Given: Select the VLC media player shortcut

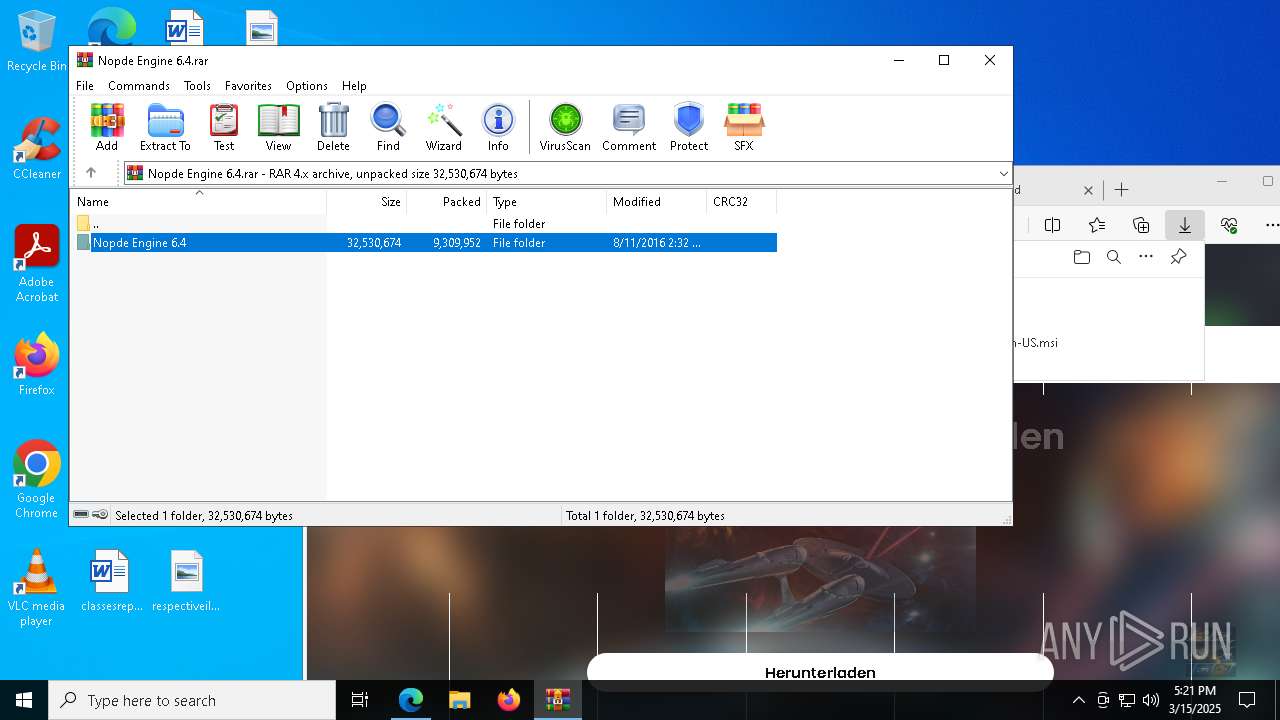Looking at the screenshot, I should coord(36,588).
